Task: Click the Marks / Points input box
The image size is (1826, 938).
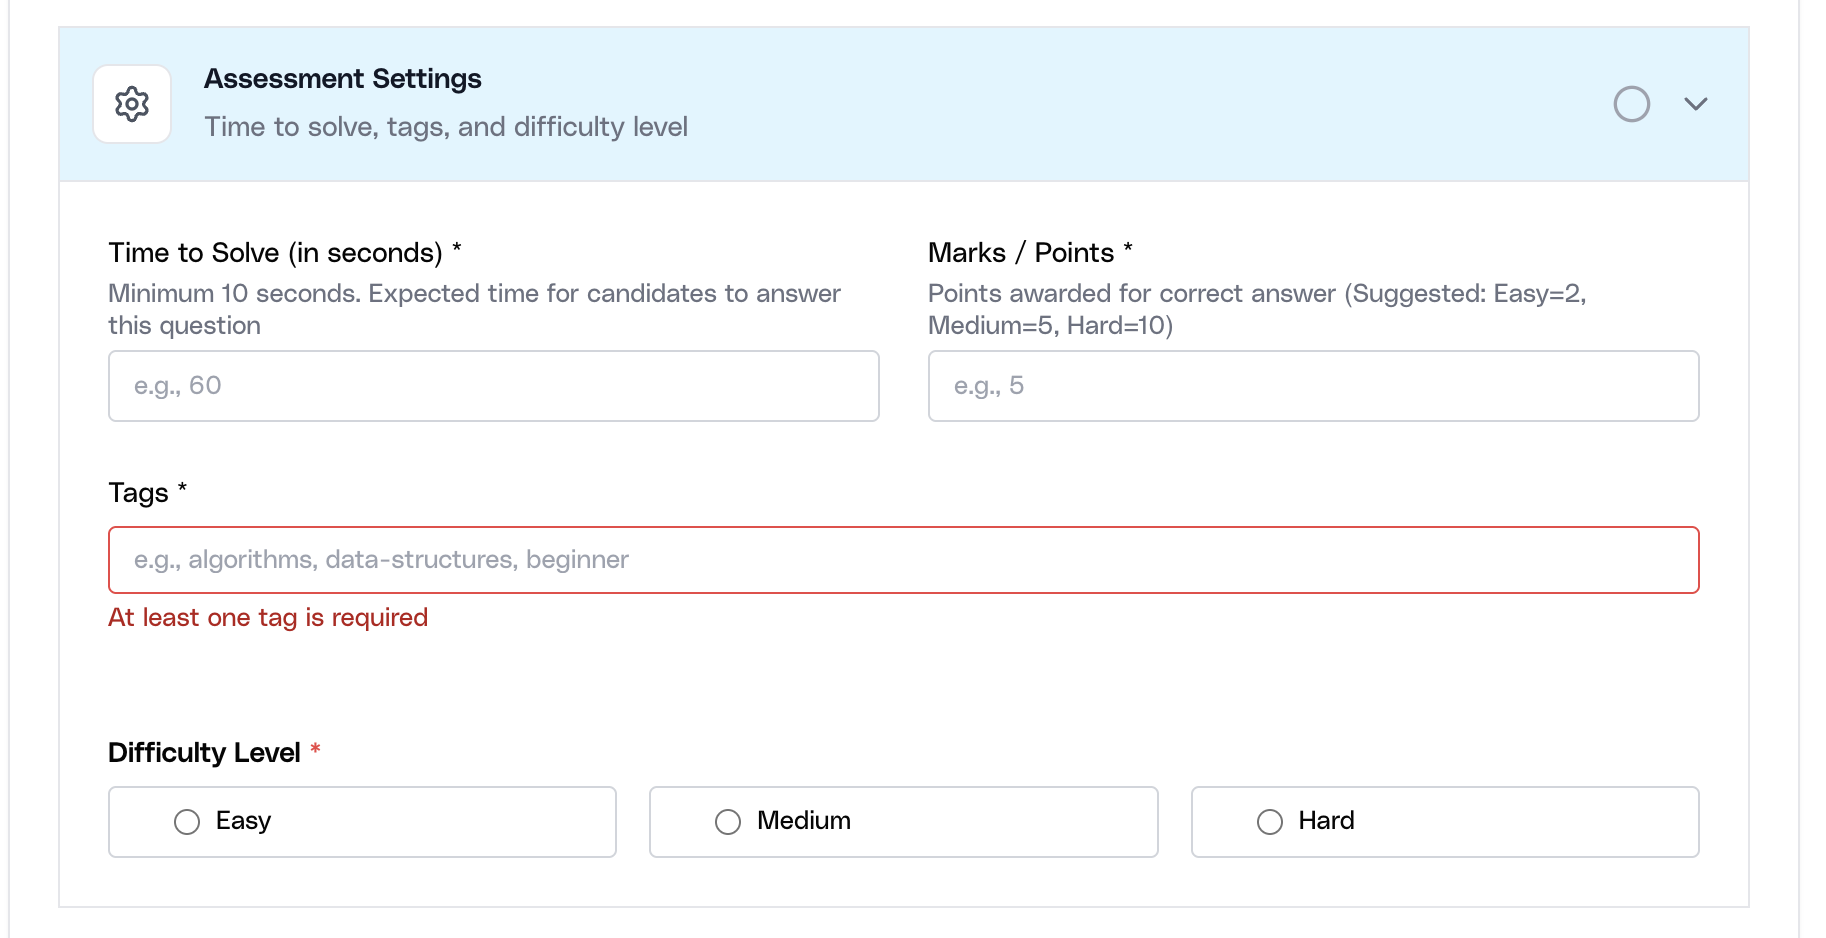Action: (x=1313, y=386)
